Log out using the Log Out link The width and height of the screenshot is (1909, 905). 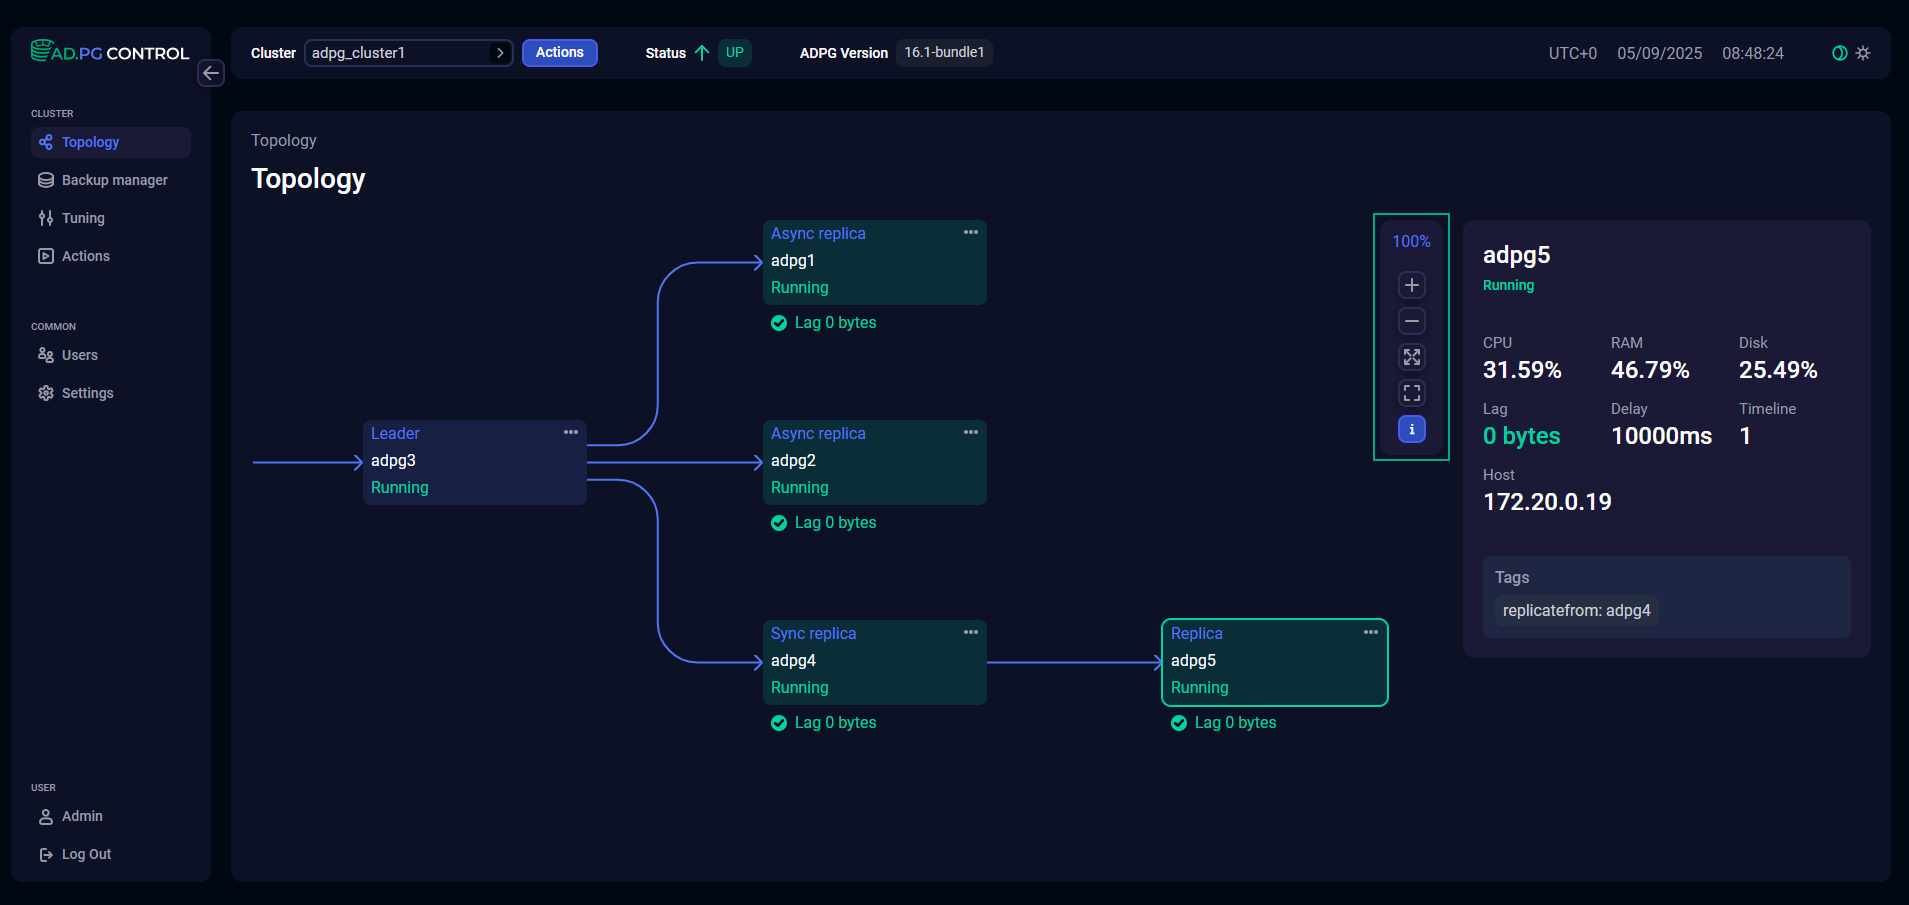(84, 854)
